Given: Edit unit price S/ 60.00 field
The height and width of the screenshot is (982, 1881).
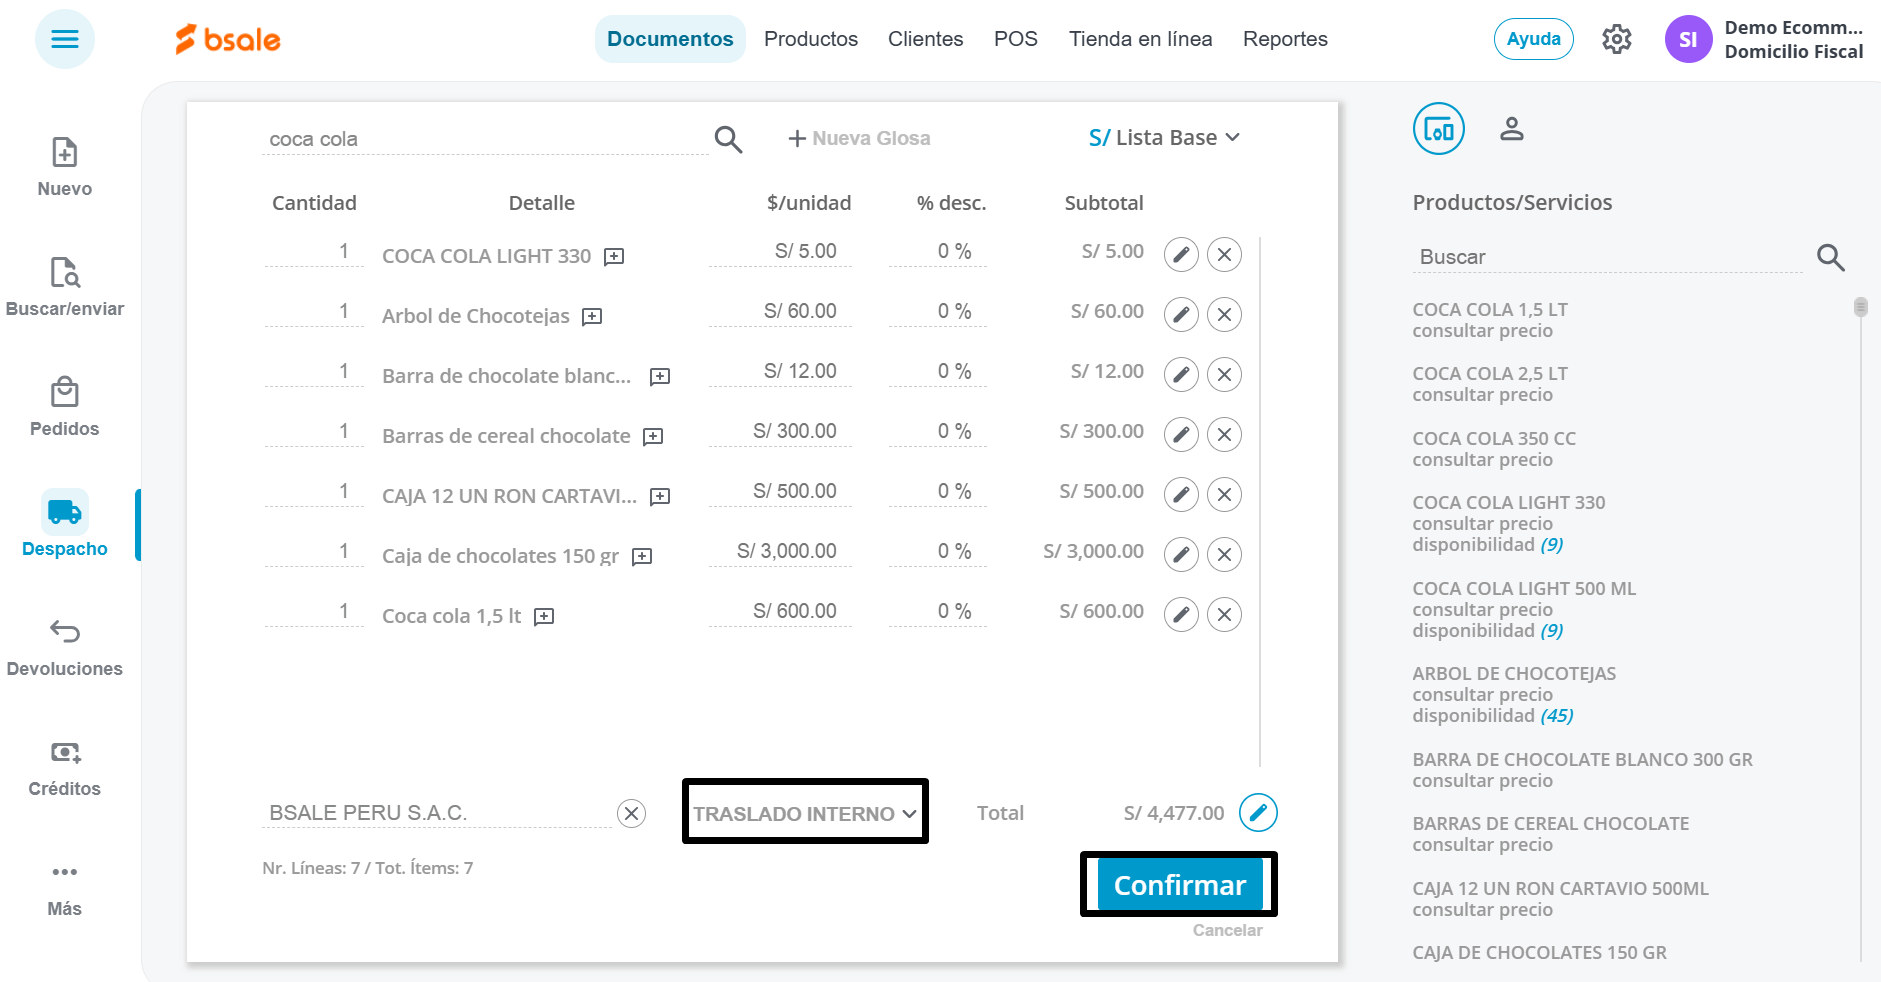Looking at the screenshot, I should [780, 311].
